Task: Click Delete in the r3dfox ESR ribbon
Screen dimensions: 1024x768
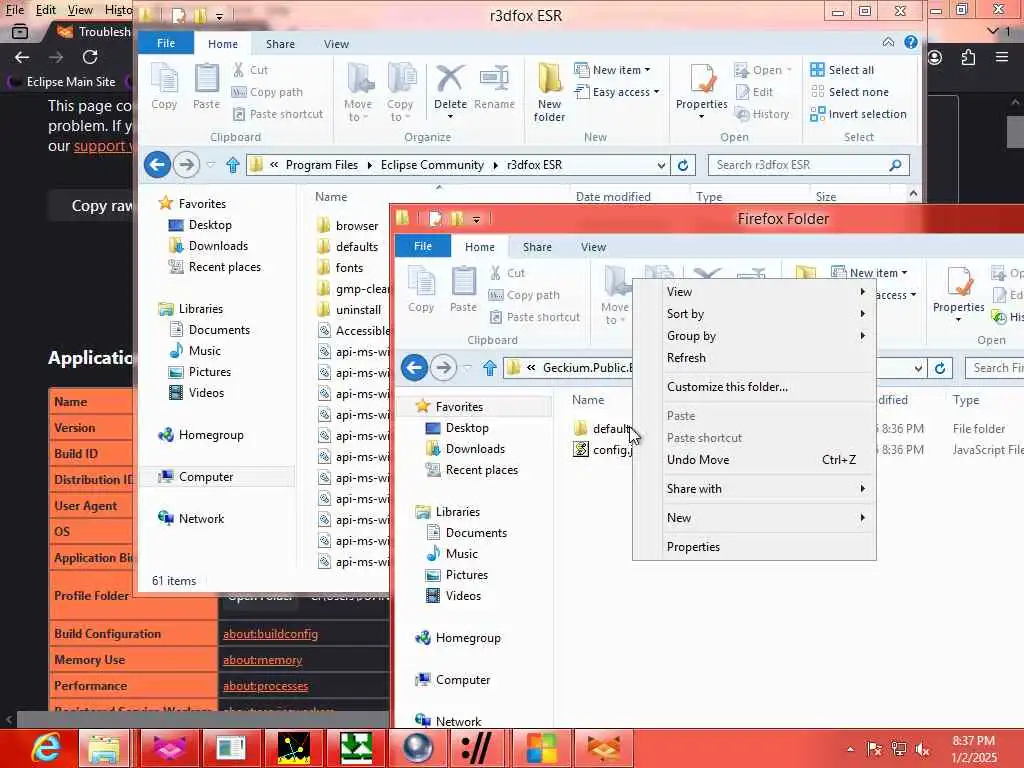Action: pos(450,89)
